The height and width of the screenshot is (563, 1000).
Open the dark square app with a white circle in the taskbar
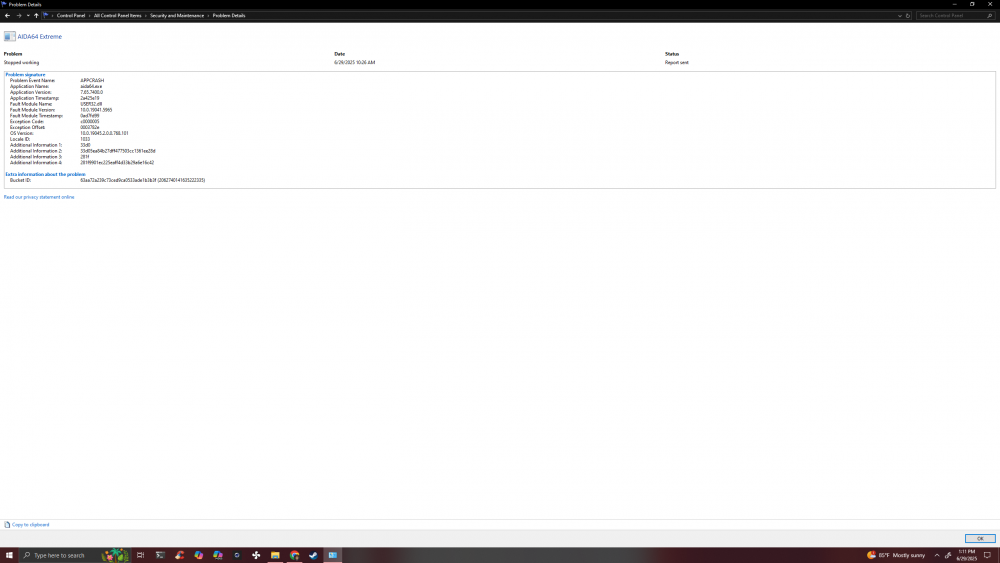237,555
